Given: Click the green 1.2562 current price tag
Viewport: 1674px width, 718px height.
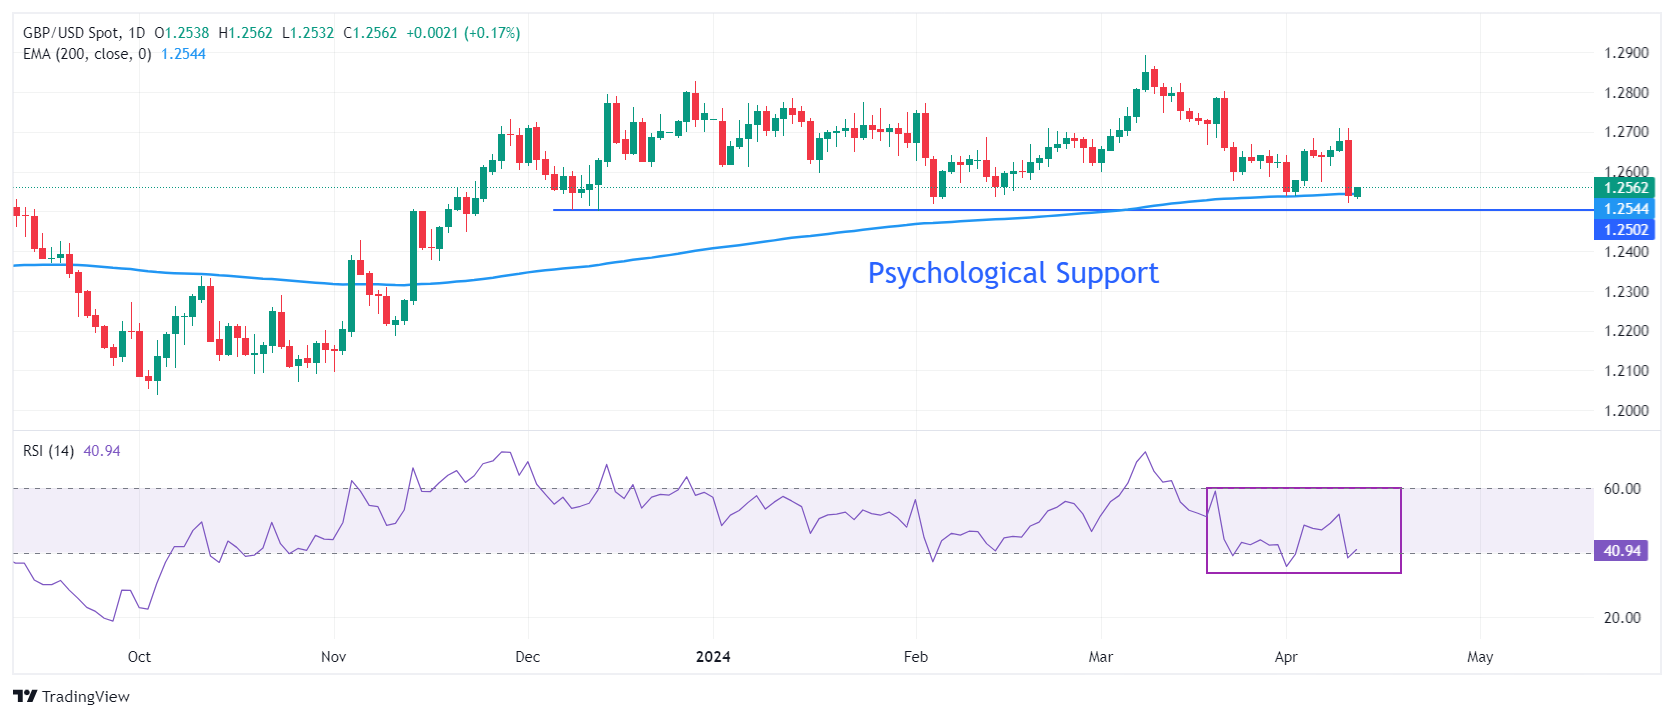Looking at the screenshot, I should coord(1625,188).
